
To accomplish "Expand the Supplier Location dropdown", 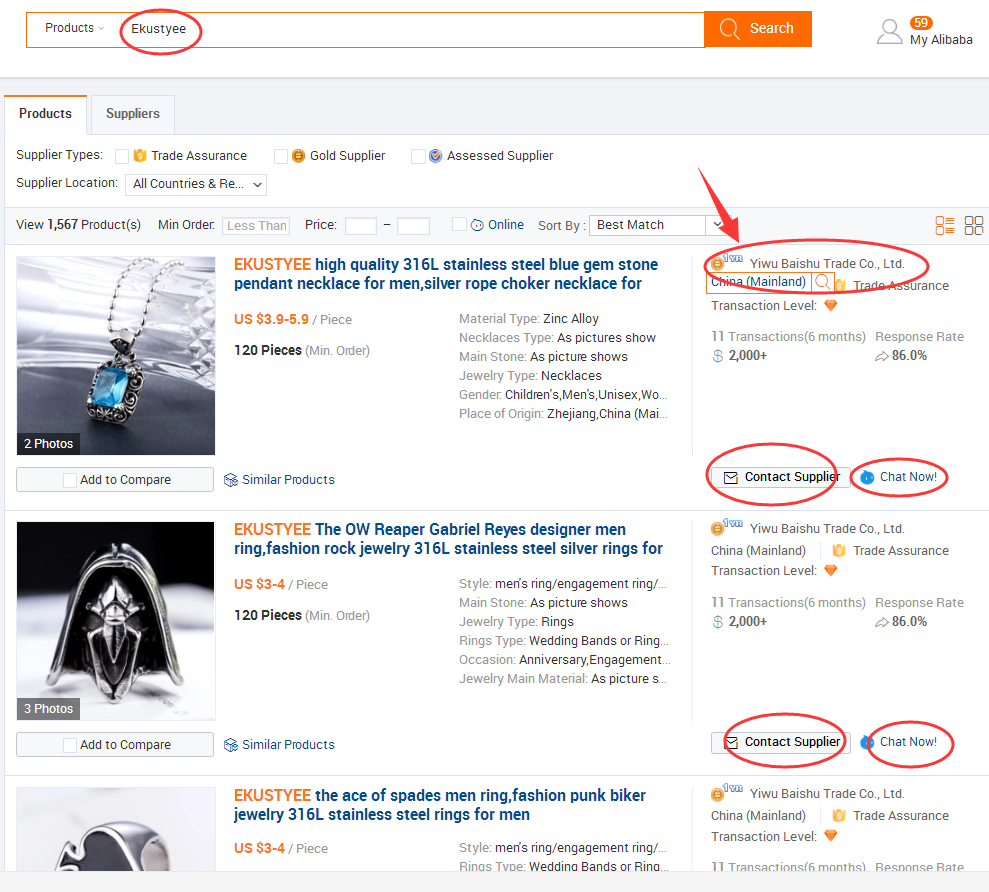I will [x=196, y=184].
